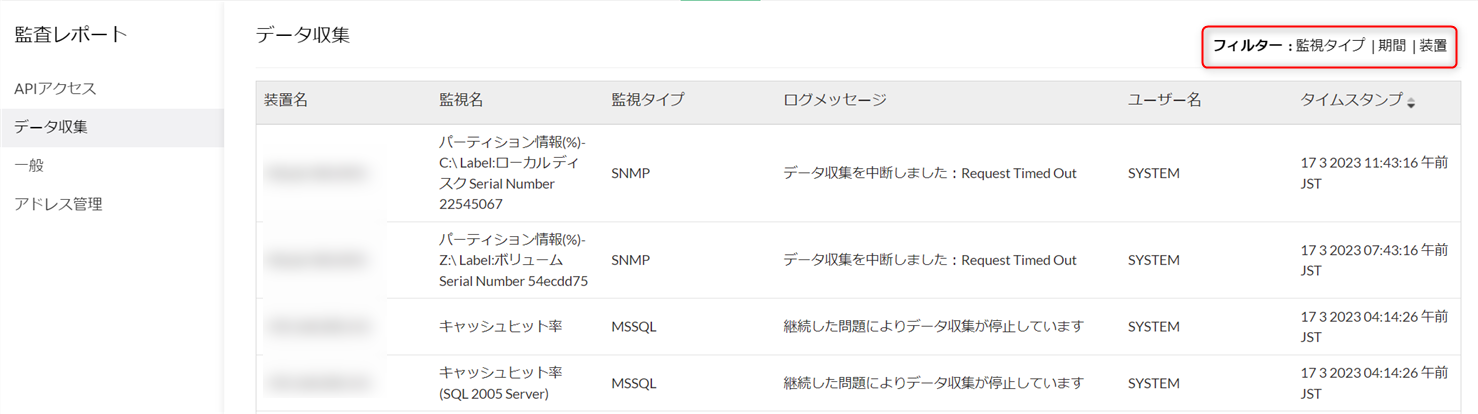Select データ収集 in the sidebar
Screen dimensions: 1478x414
click(51, 127)
